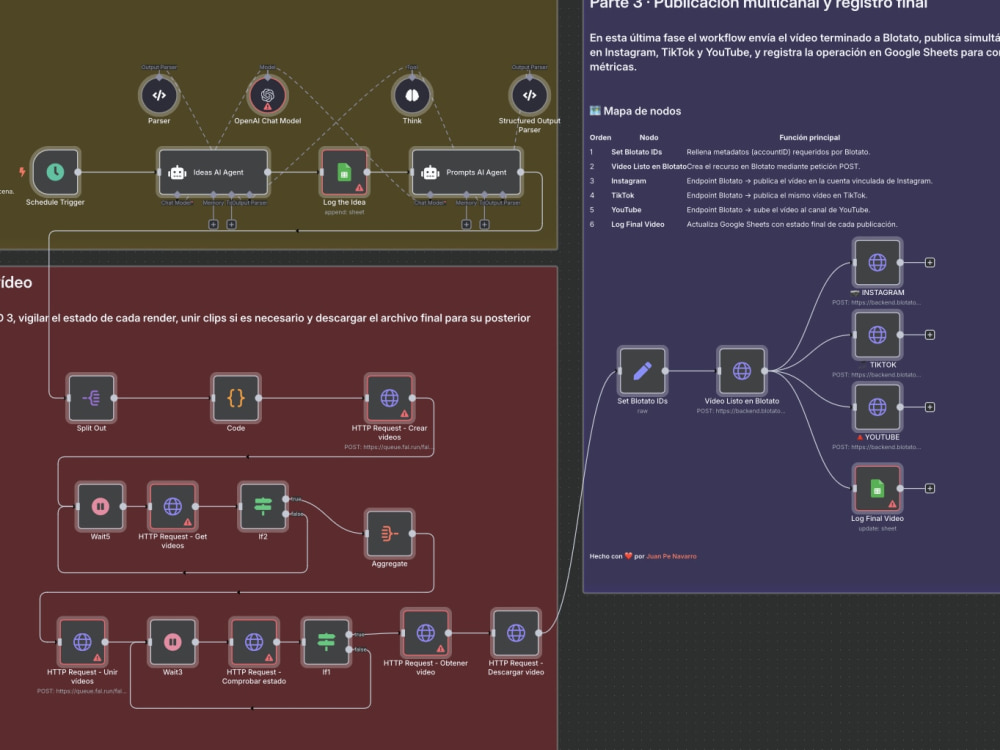Open HTTP Request - Comprobar estado node
This screenshot has height=750, width=1000.
click(x=254, y=642)
